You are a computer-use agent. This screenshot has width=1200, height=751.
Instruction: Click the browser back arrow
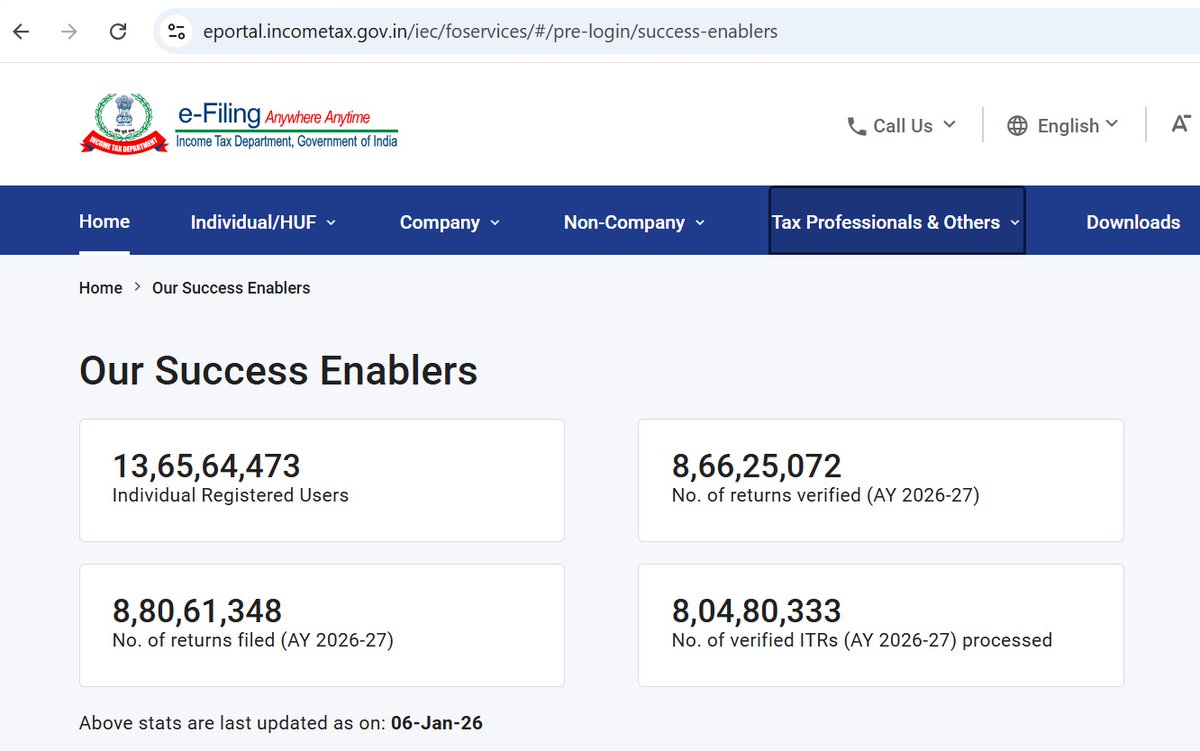(21, 31)
